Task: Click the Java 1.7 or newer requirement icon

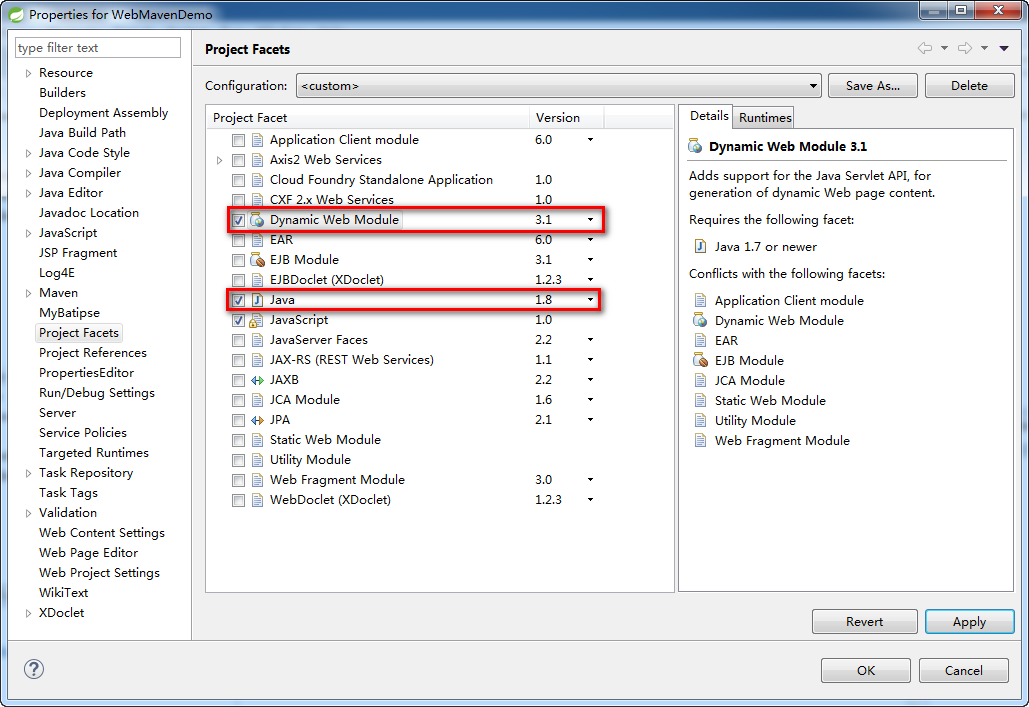Action: (701, 247)
